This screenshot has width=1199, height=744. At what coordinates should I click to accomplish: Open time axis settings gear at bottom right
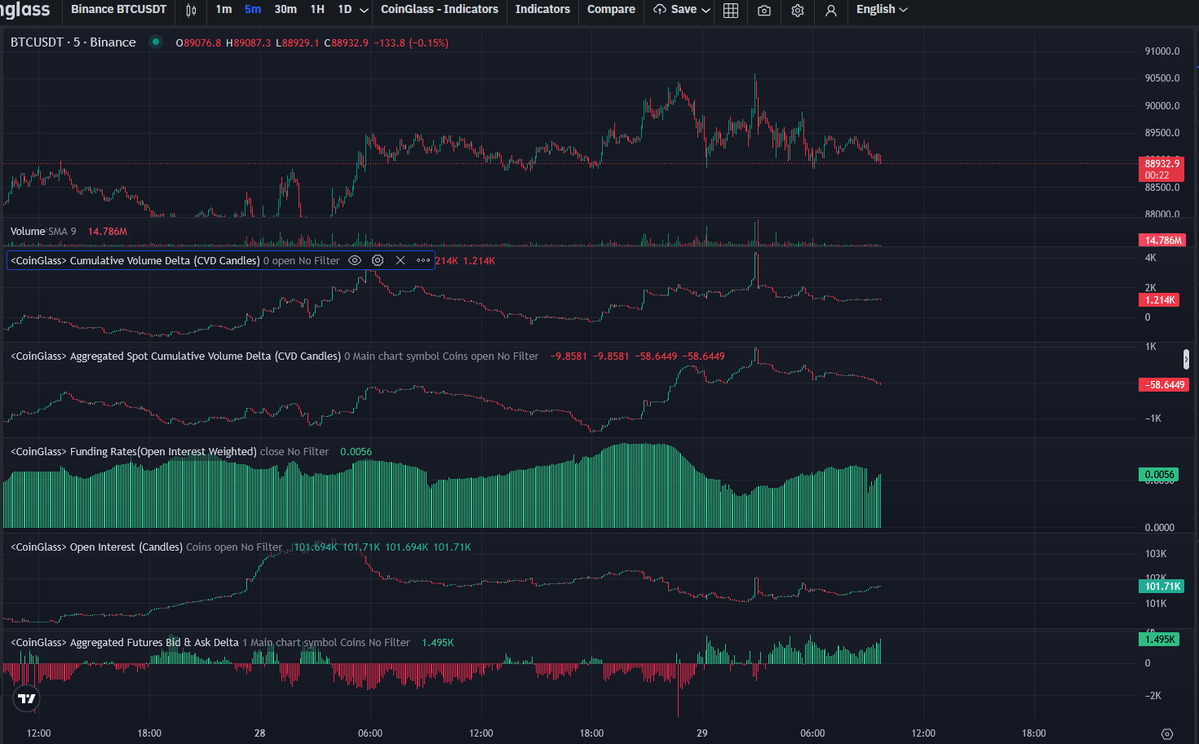click(1167, 733)
